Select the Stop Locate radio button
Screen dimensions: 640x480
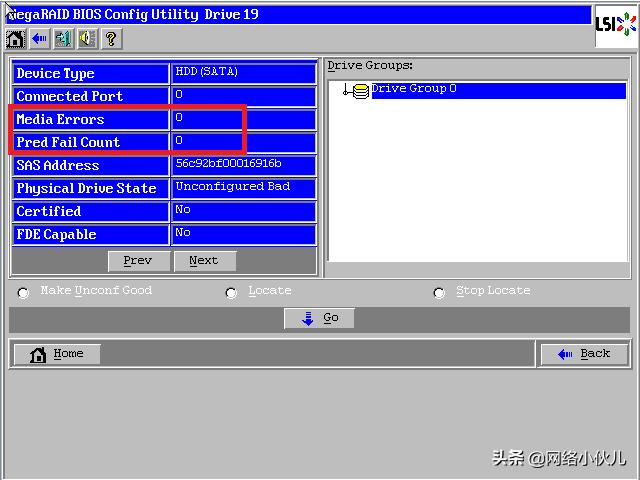click(439, 293)
